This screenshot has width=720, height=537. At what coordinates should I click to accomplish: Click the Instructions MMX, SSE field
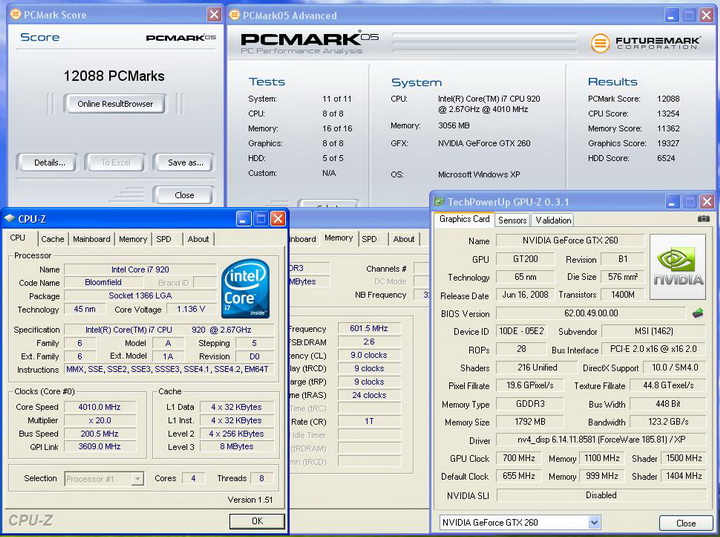tap(168, 369)
